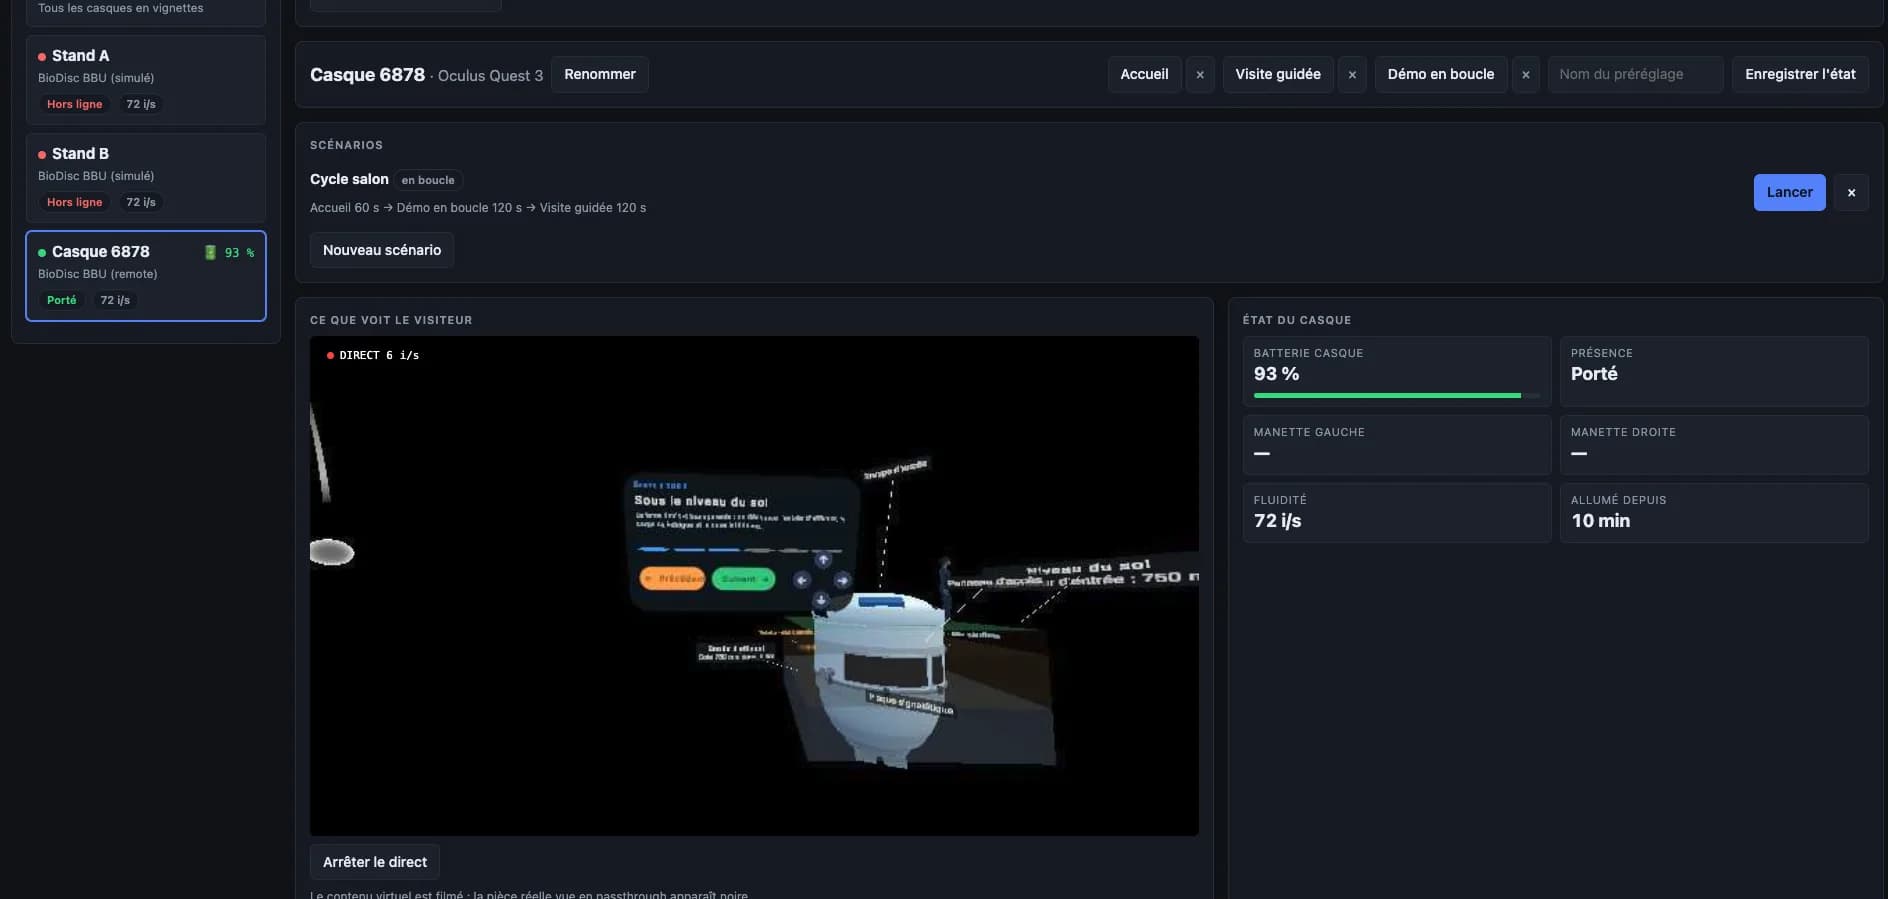The width and height of the screenshot is (1888, 899).
Task: Select the Stand A headset card
Action: pos(146,80)
